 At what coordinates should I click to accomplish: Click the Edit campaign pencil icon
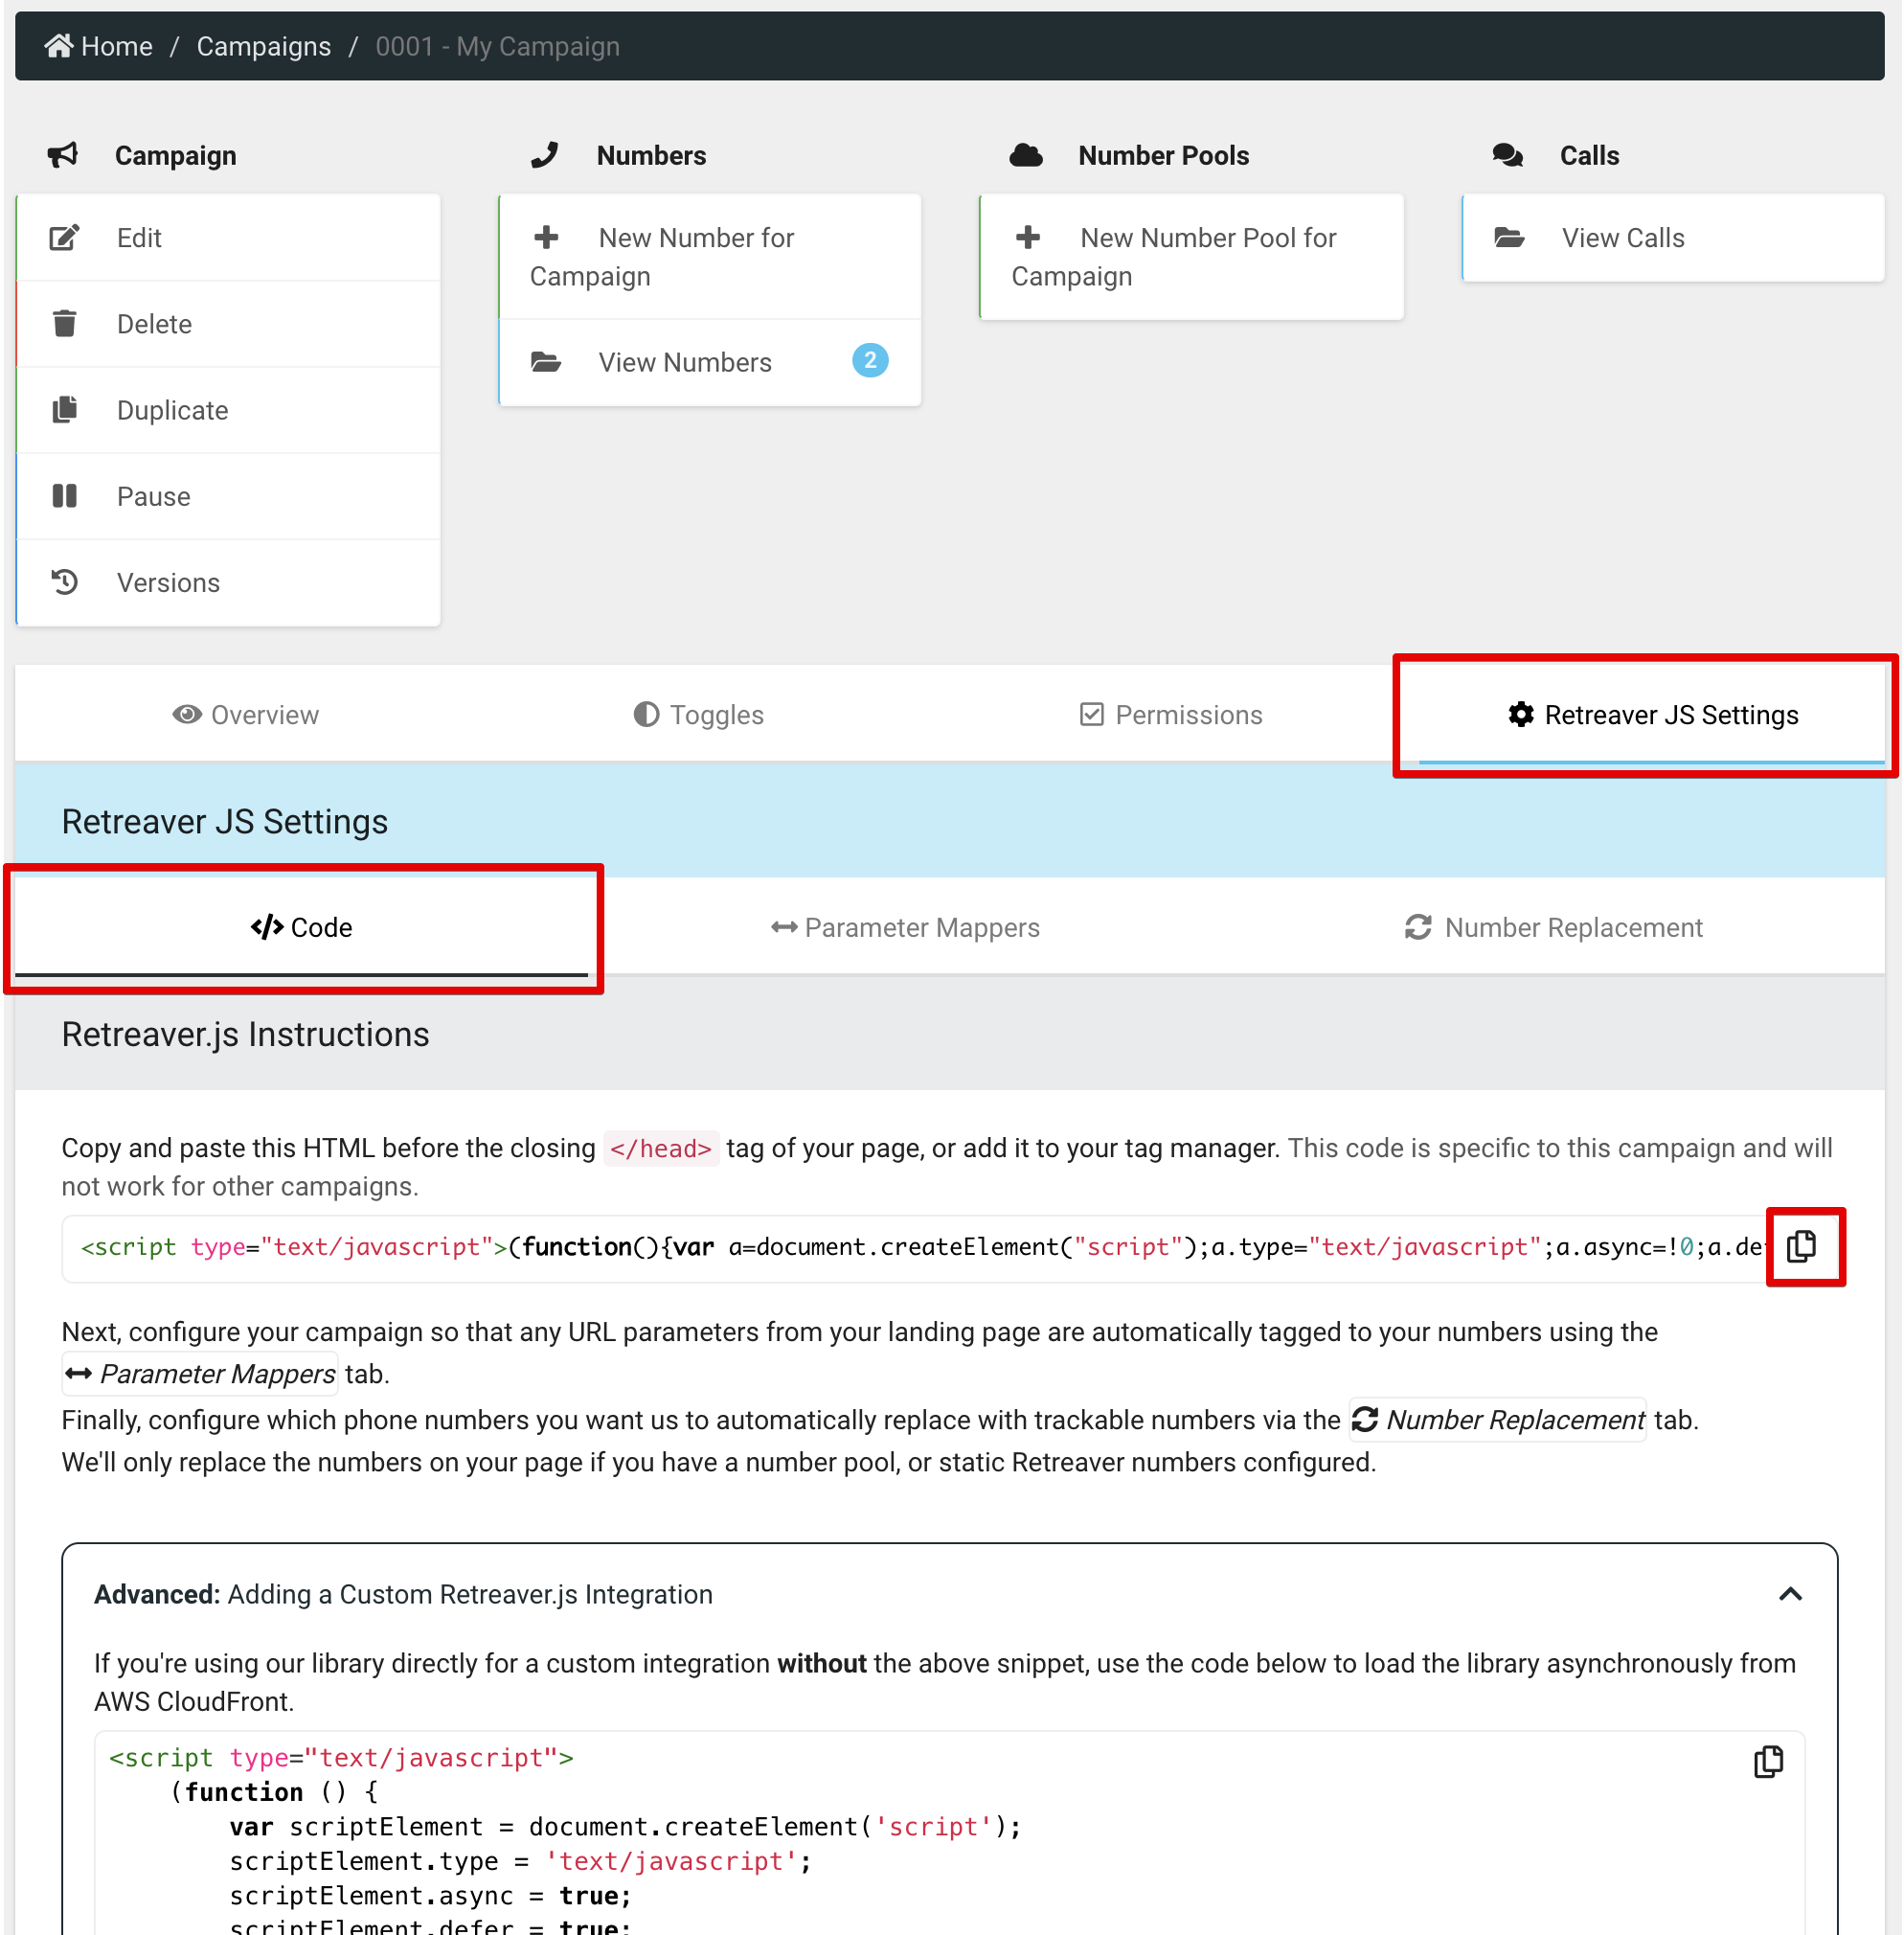coord(65,237)
